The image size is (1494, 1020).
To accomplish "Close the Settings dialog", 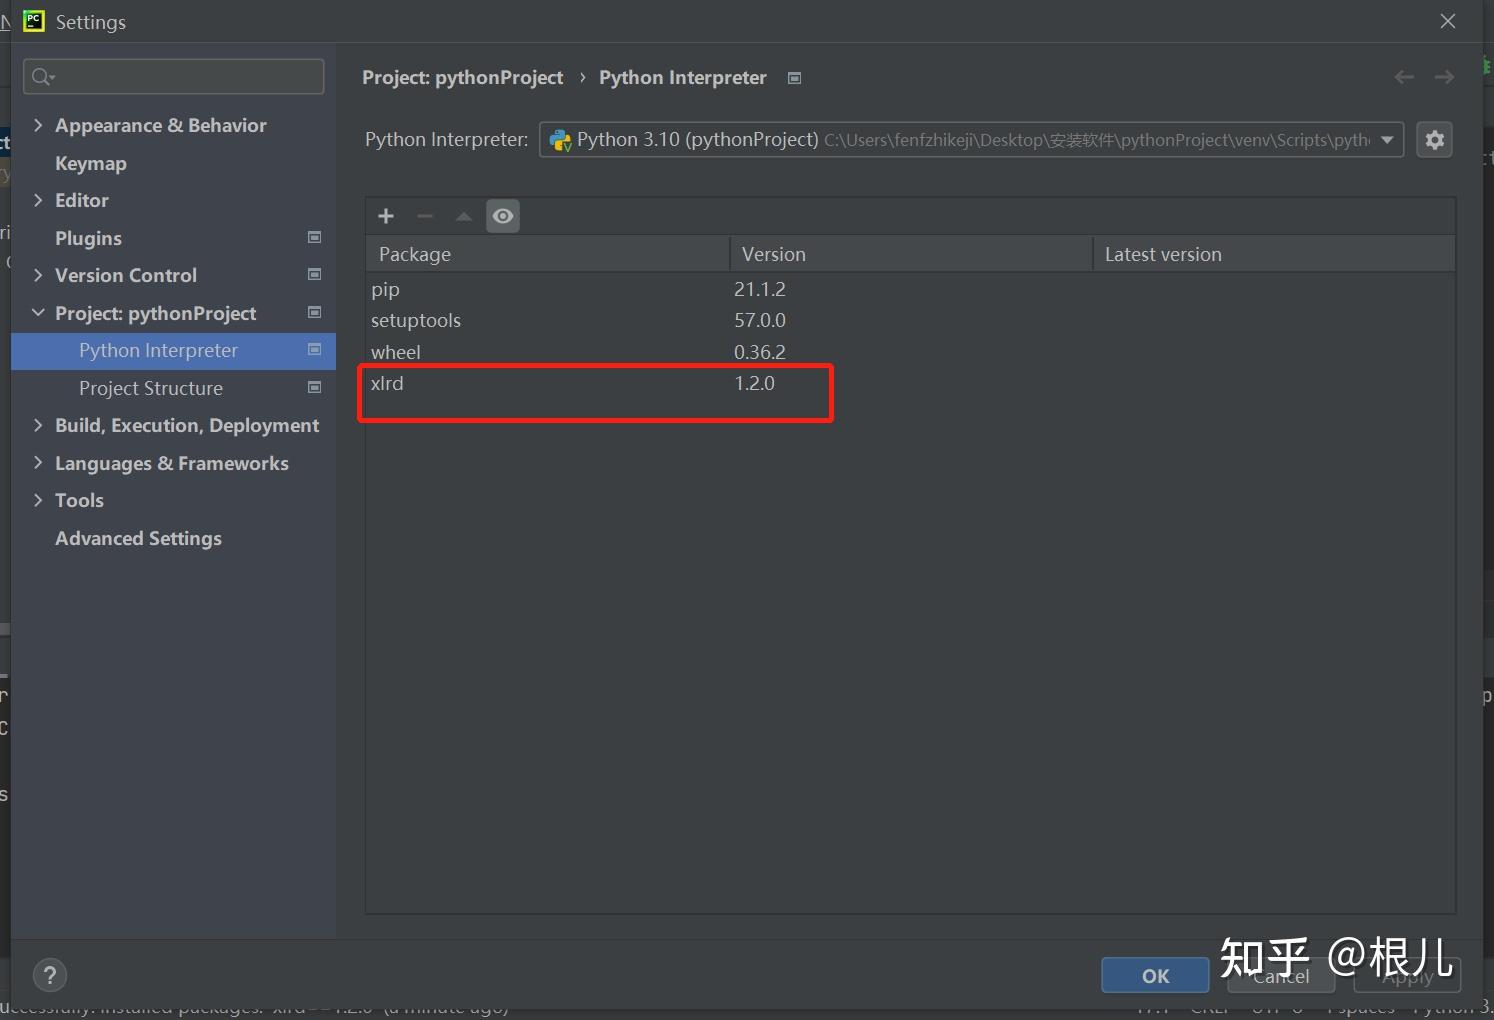I will click(1447, 21).
